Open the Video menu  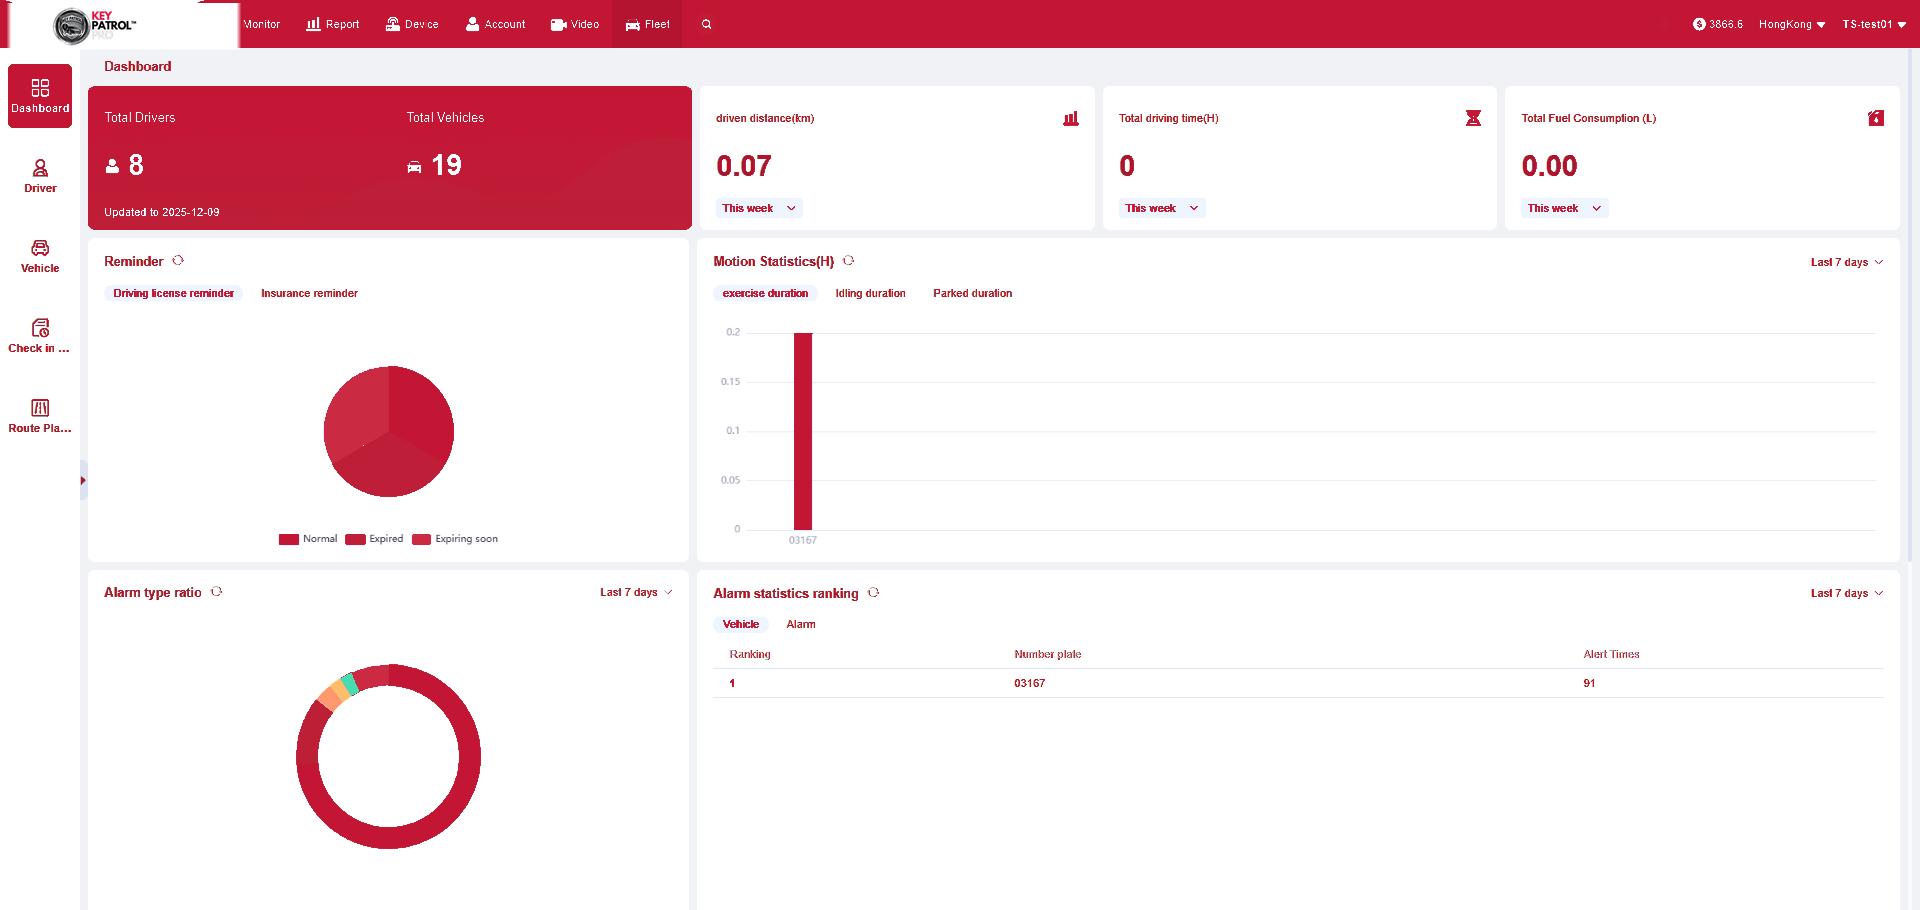(x=575, y=24)
